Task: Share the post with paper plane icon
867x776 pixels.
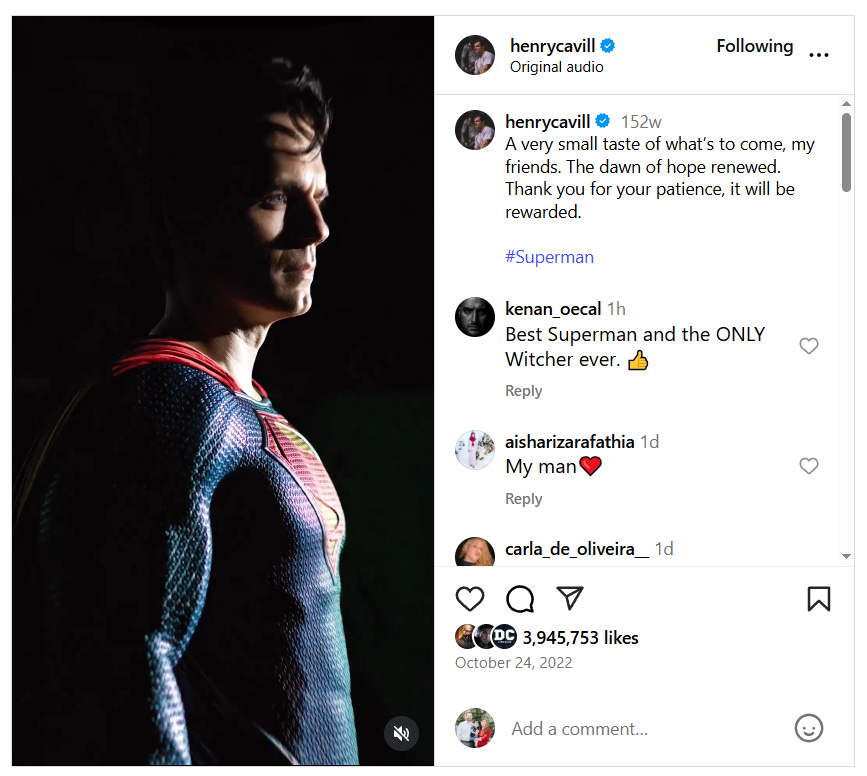Action: pos(570,598)
